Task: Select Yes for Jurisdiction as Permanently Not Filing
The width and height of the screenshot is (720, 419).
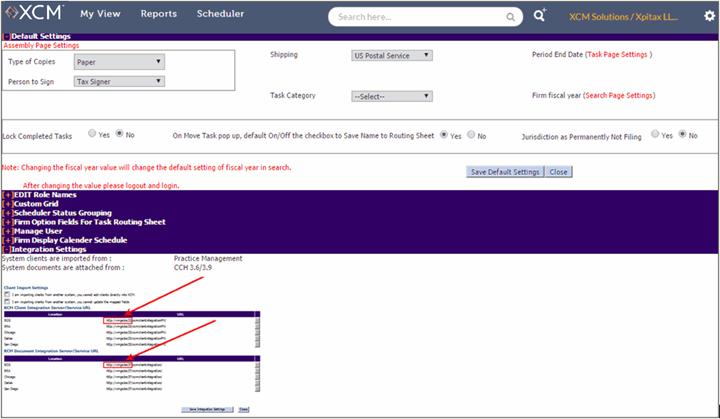Action: tap(655, 134)
